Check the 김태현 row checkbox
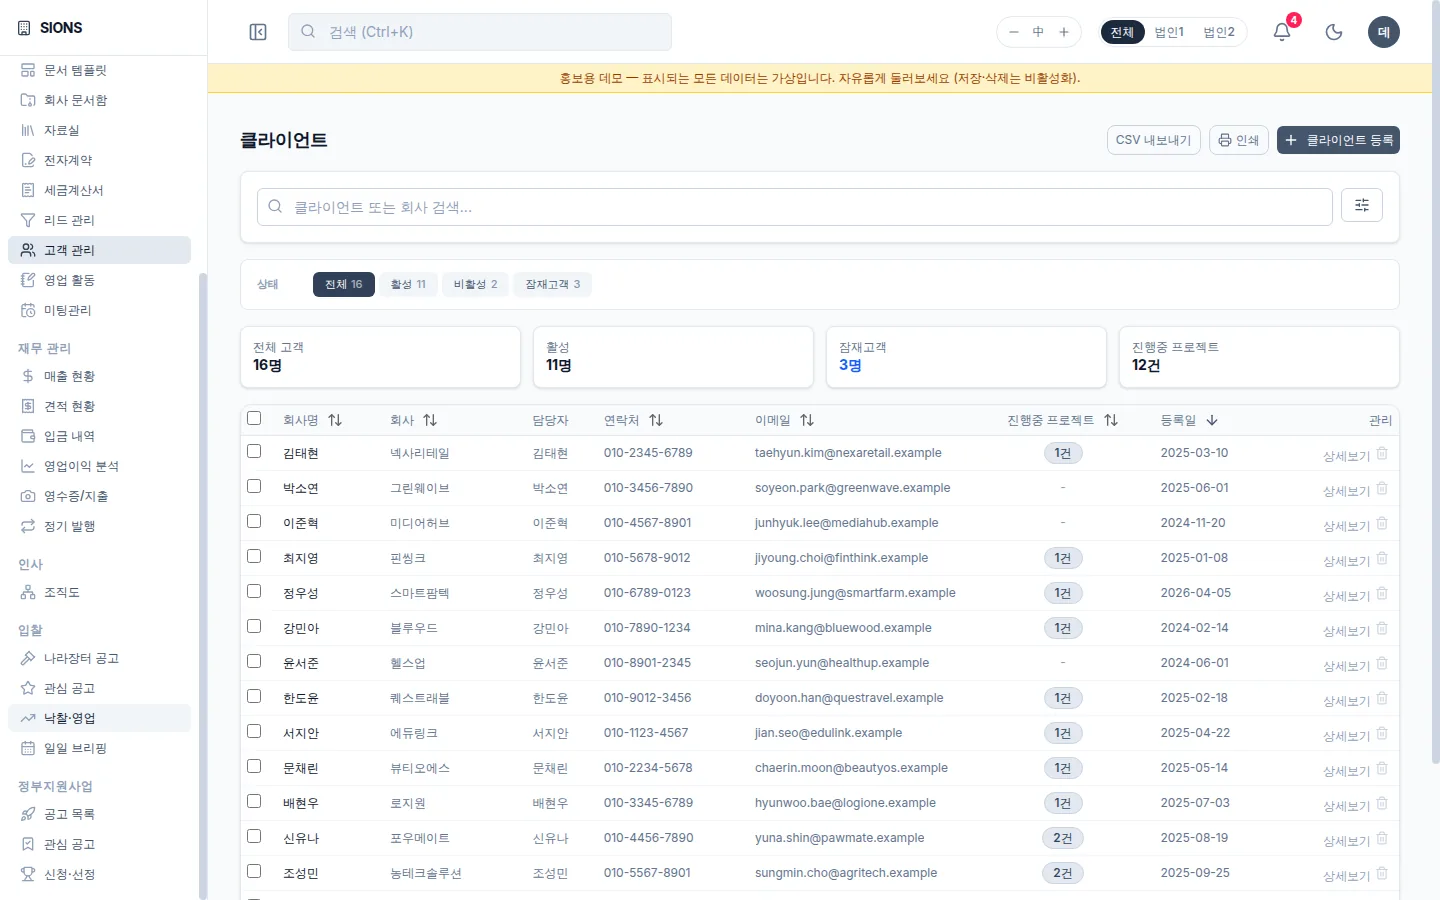Image resolution: width=1440 pixels, height=900 pixels. click(254, 451)
